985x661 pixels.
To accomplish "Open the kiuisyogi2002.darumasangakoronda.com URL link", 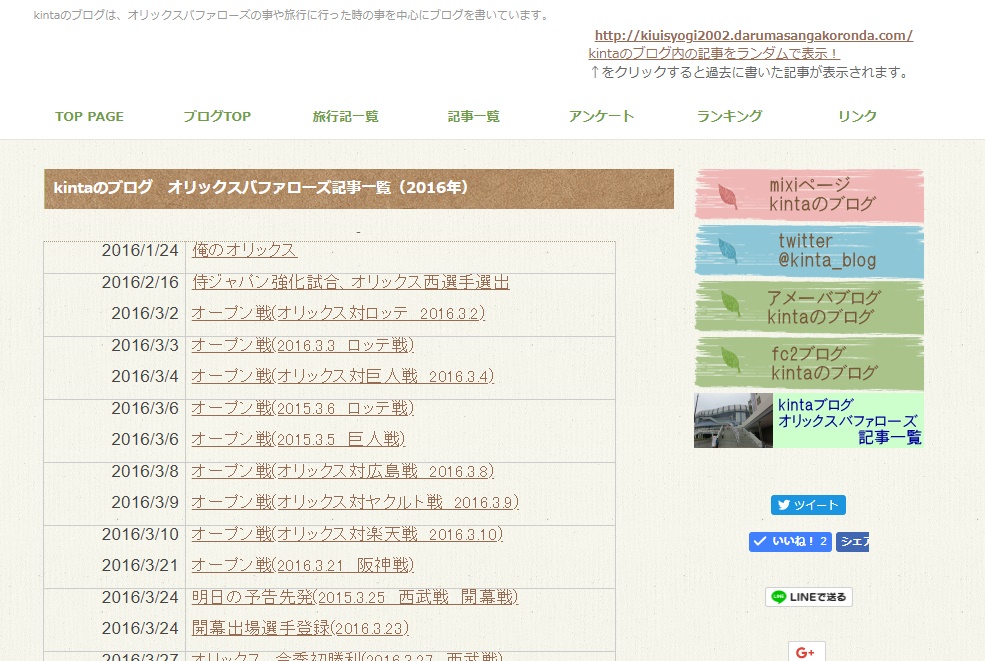I will (754, 36).
